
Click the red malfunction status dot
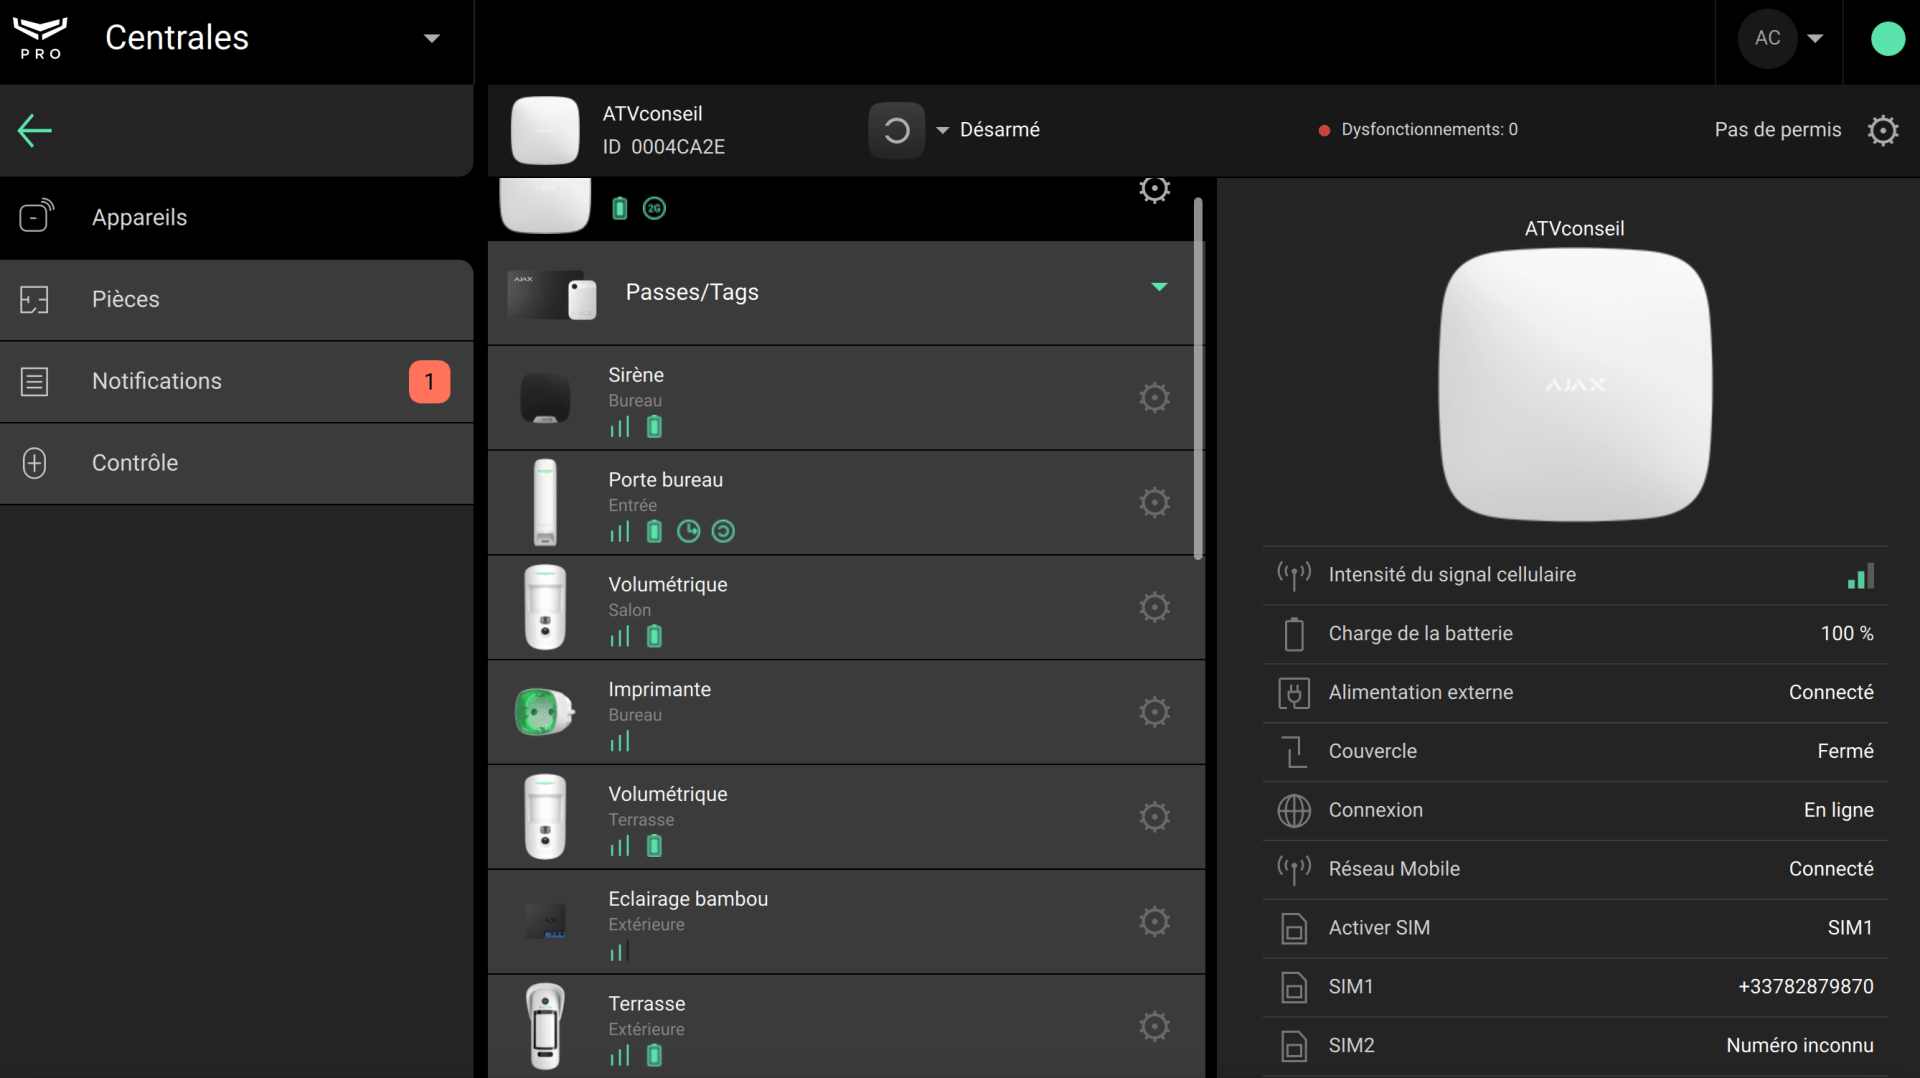[x=1324, y=130]
